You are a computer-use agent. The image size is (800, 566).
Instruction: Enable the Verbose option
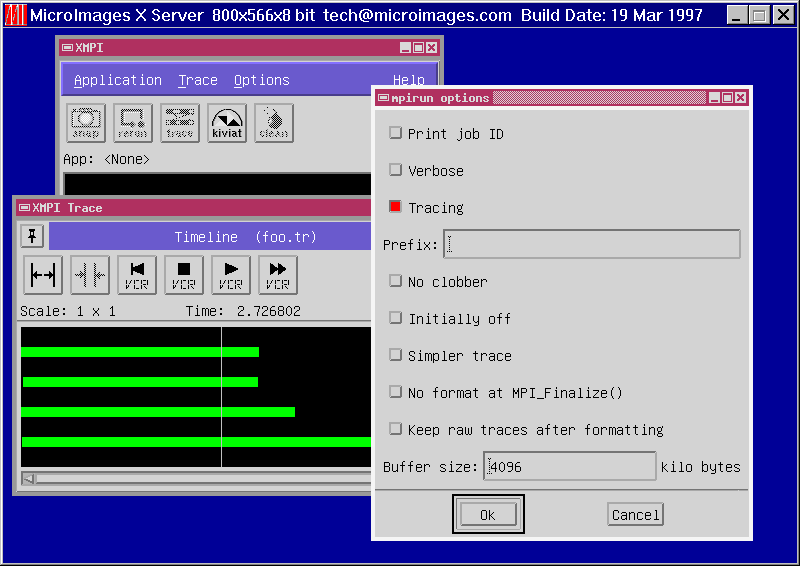(x=395, y=169)
